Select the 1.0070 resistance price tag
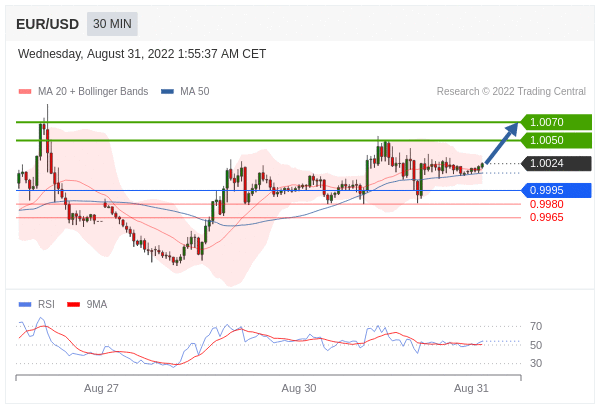The image size is (597, 411). pyautogui.click(x=556, y=122)
